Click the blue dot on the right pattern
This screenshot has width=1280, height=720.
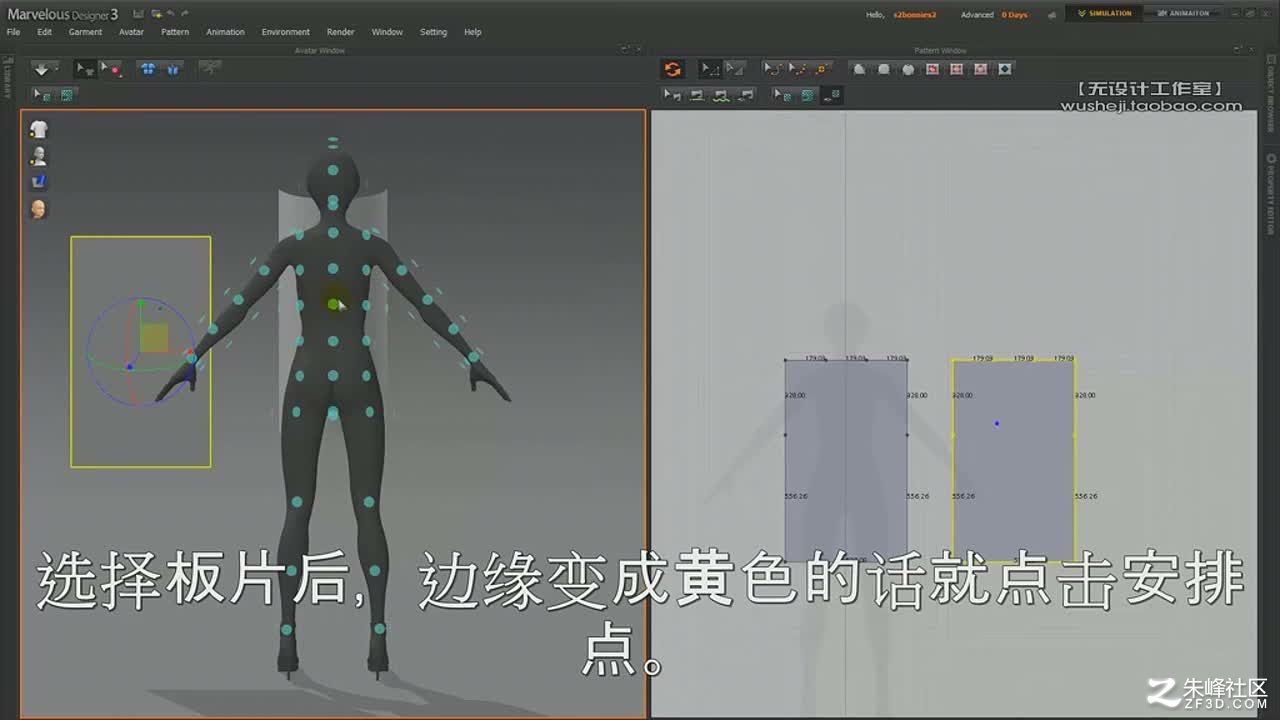997,424
